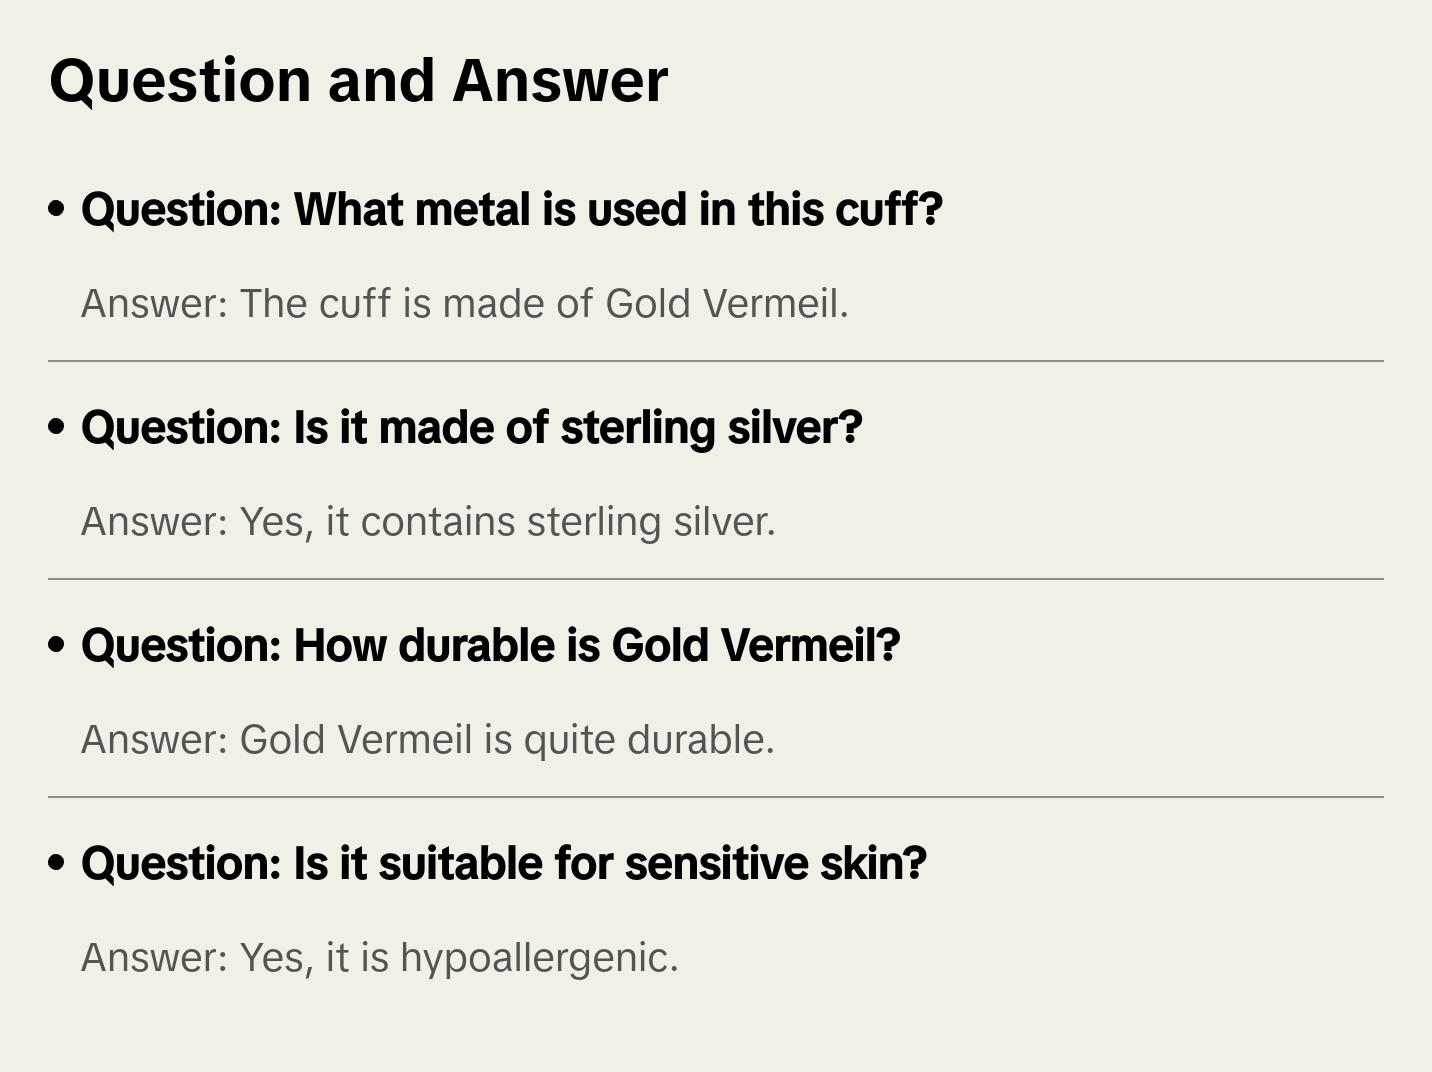Image resolution: width=1432 pixels, height=1072 pixels.
Task: Expand the "How durable is Gold Vermeil?" question
Action: tap(490, 646)
